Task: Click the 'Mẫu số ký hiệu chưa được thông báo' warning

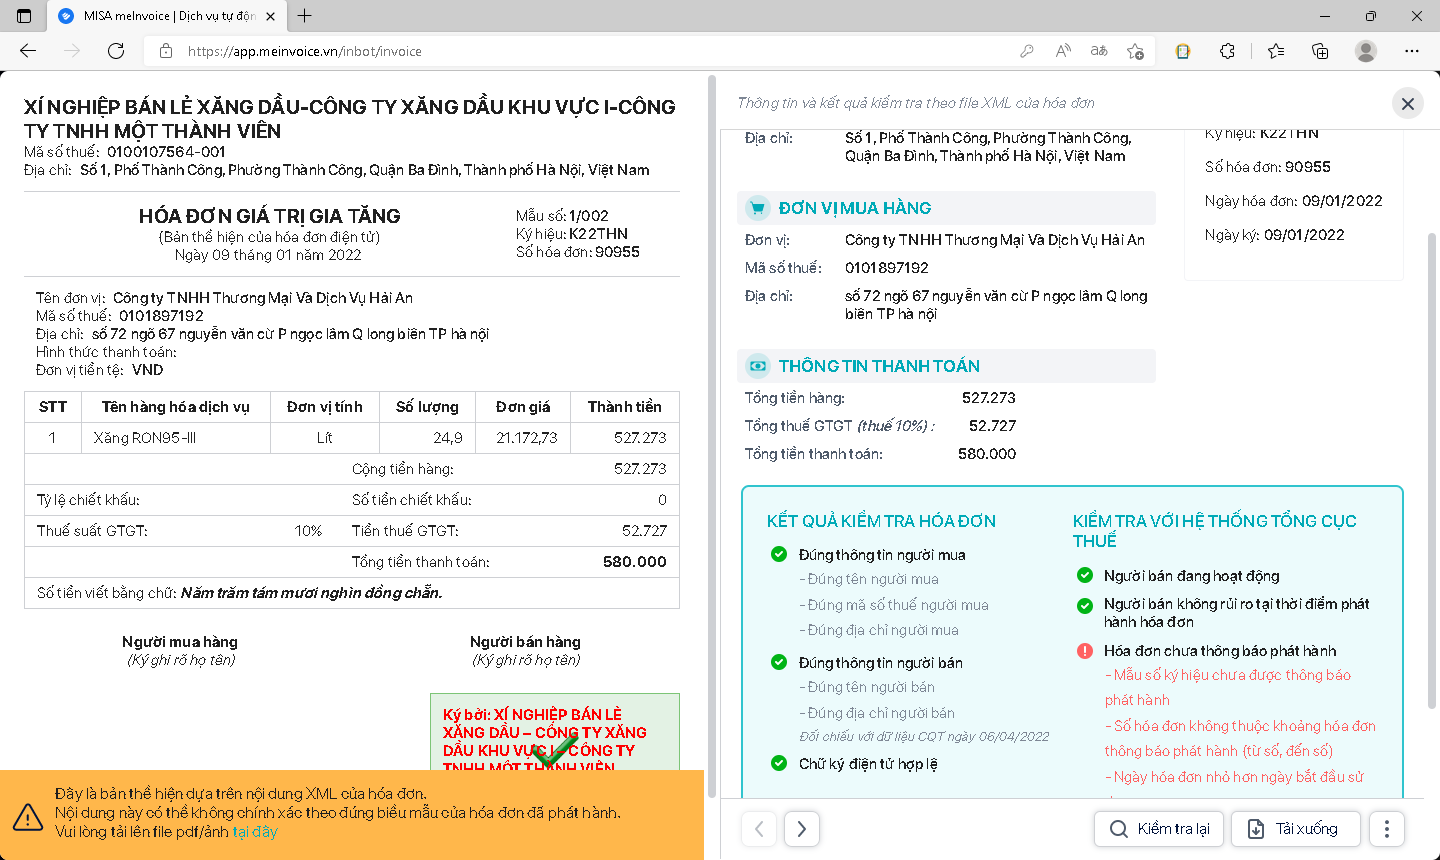Action: click(x=1228, y=687)
